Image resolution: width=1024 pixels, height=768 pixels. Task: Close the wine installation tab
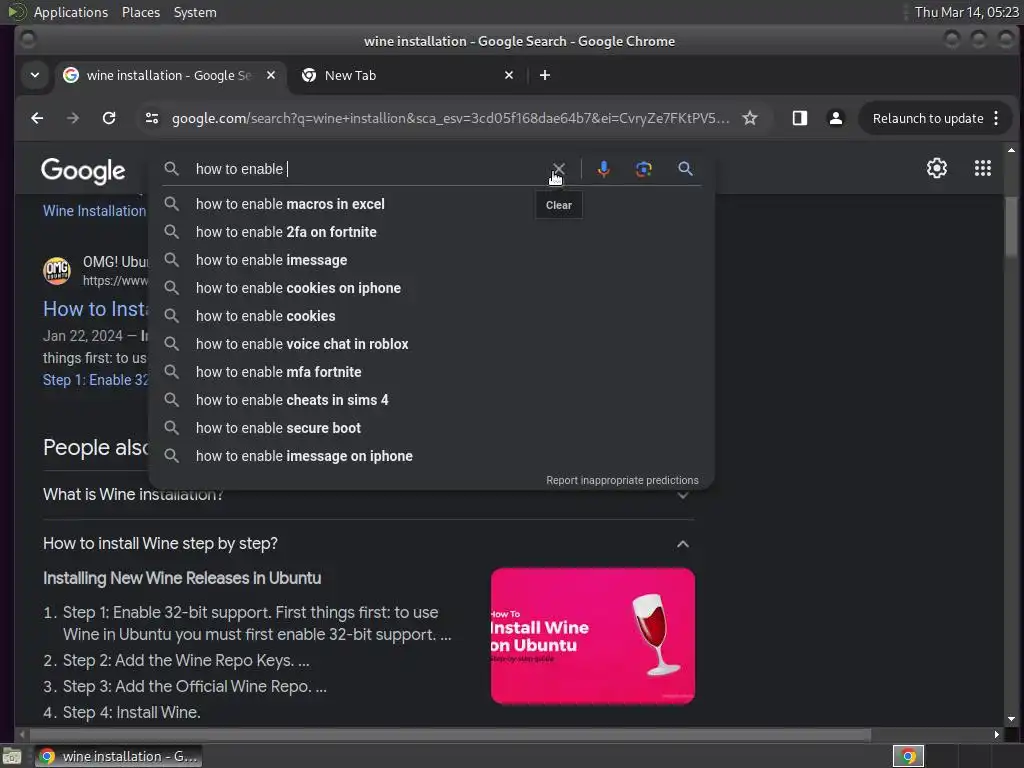(x=270, y=75)
